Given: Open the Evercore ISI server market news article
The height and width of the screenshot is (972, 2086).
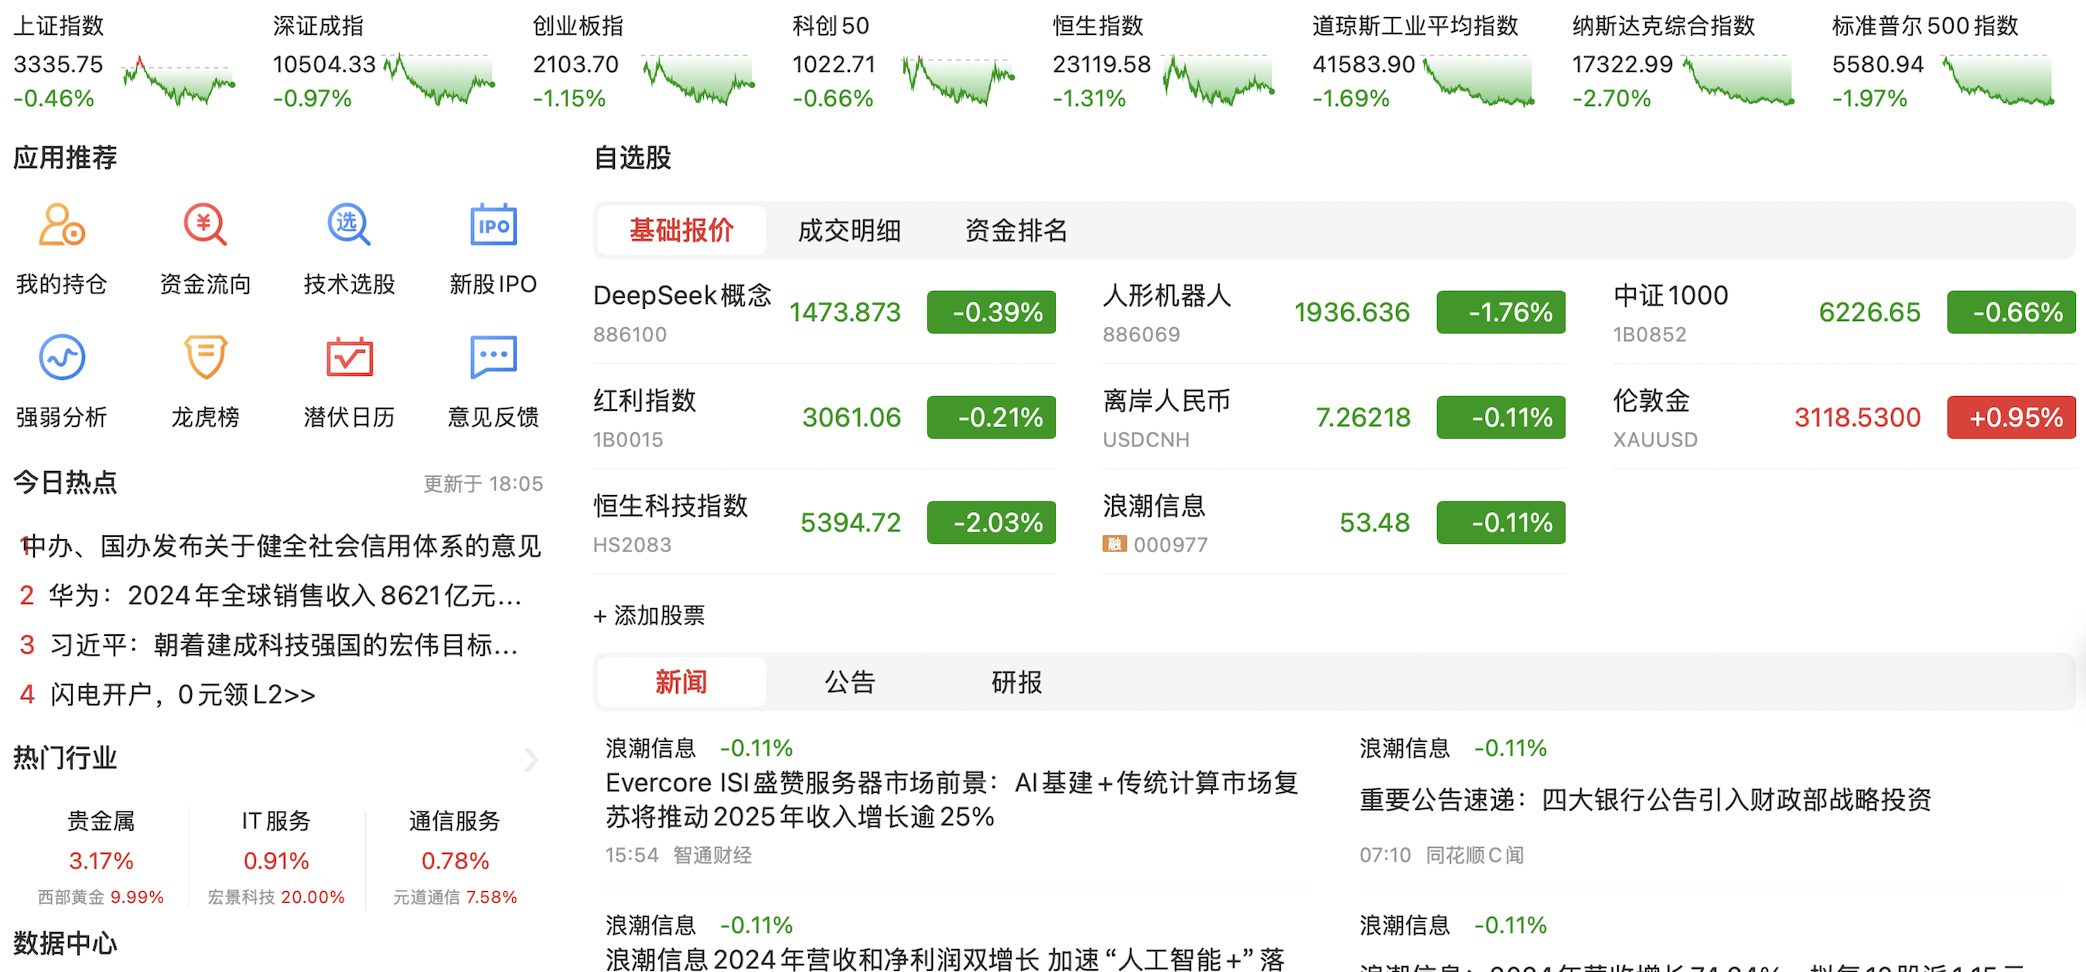Looking at the screenshot, I should (952, 799).
